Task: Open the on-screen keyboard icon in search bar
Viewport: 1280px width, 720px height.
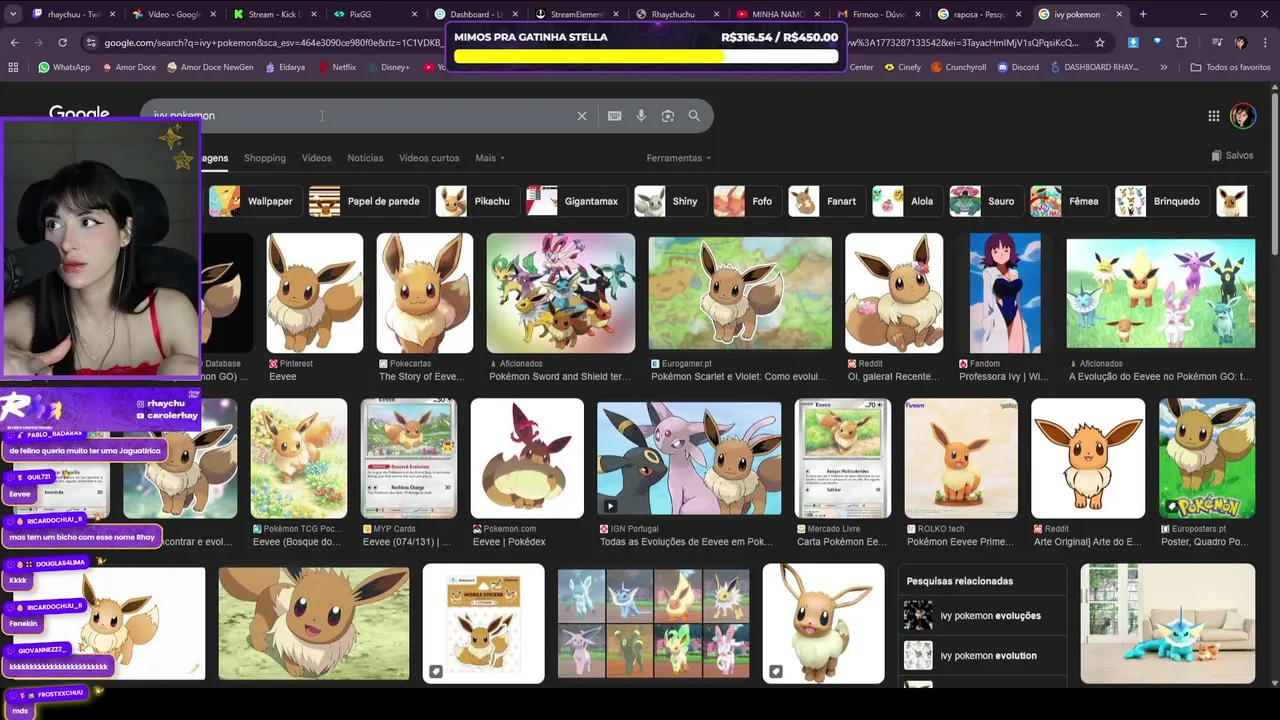Action: tap(614, 116)
